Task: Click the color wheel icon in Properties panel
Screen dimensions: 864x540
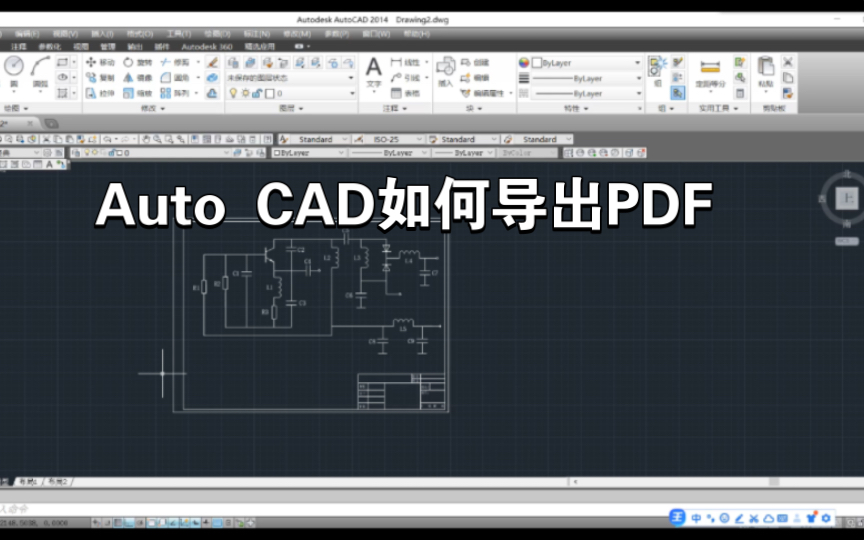Action: tap(523, 62)
